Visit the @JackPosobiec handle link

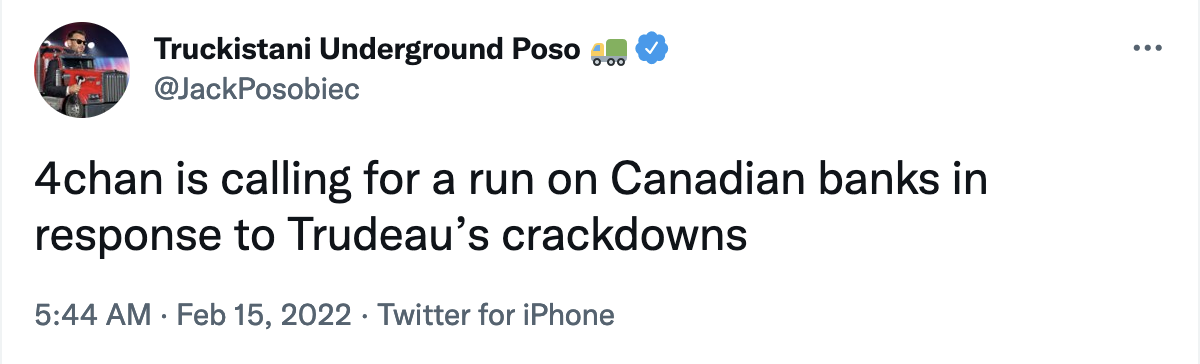[x=255, y=90]
